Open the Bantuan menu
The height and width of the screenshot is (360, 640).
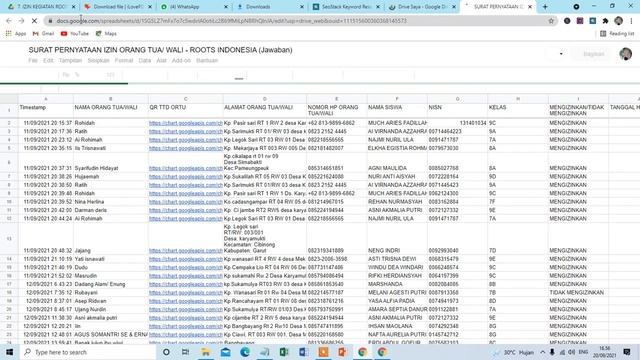pos(207,60)
